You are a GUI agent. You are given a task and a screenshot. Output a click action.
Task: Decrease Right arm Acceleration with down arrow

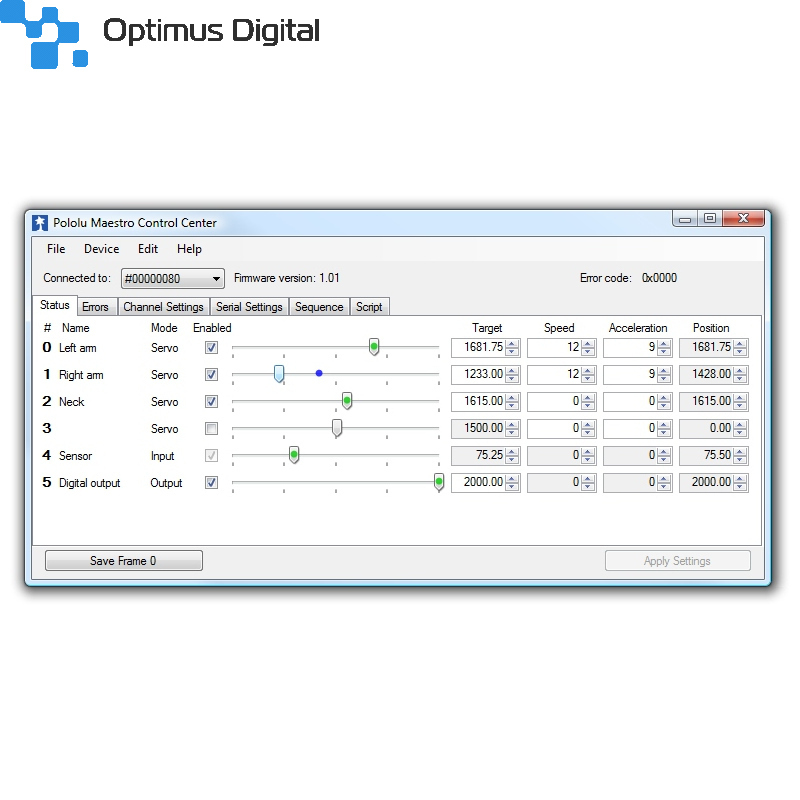[x=664, y=379]
